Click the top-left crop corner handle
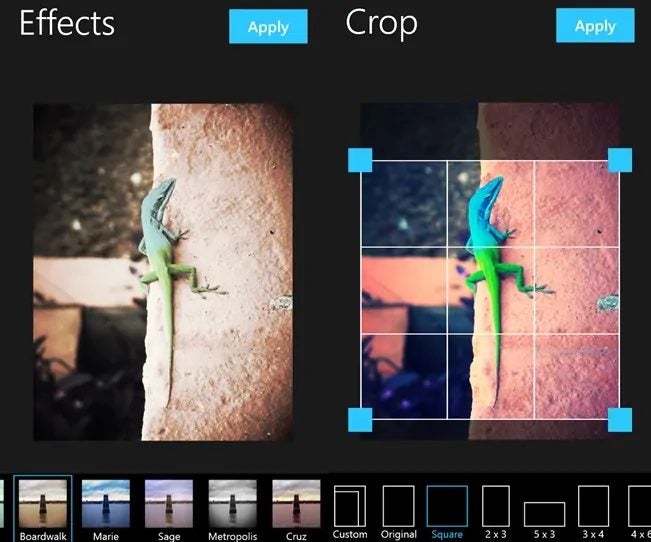This screenshot has height=542, width=651. coord(360,160)
